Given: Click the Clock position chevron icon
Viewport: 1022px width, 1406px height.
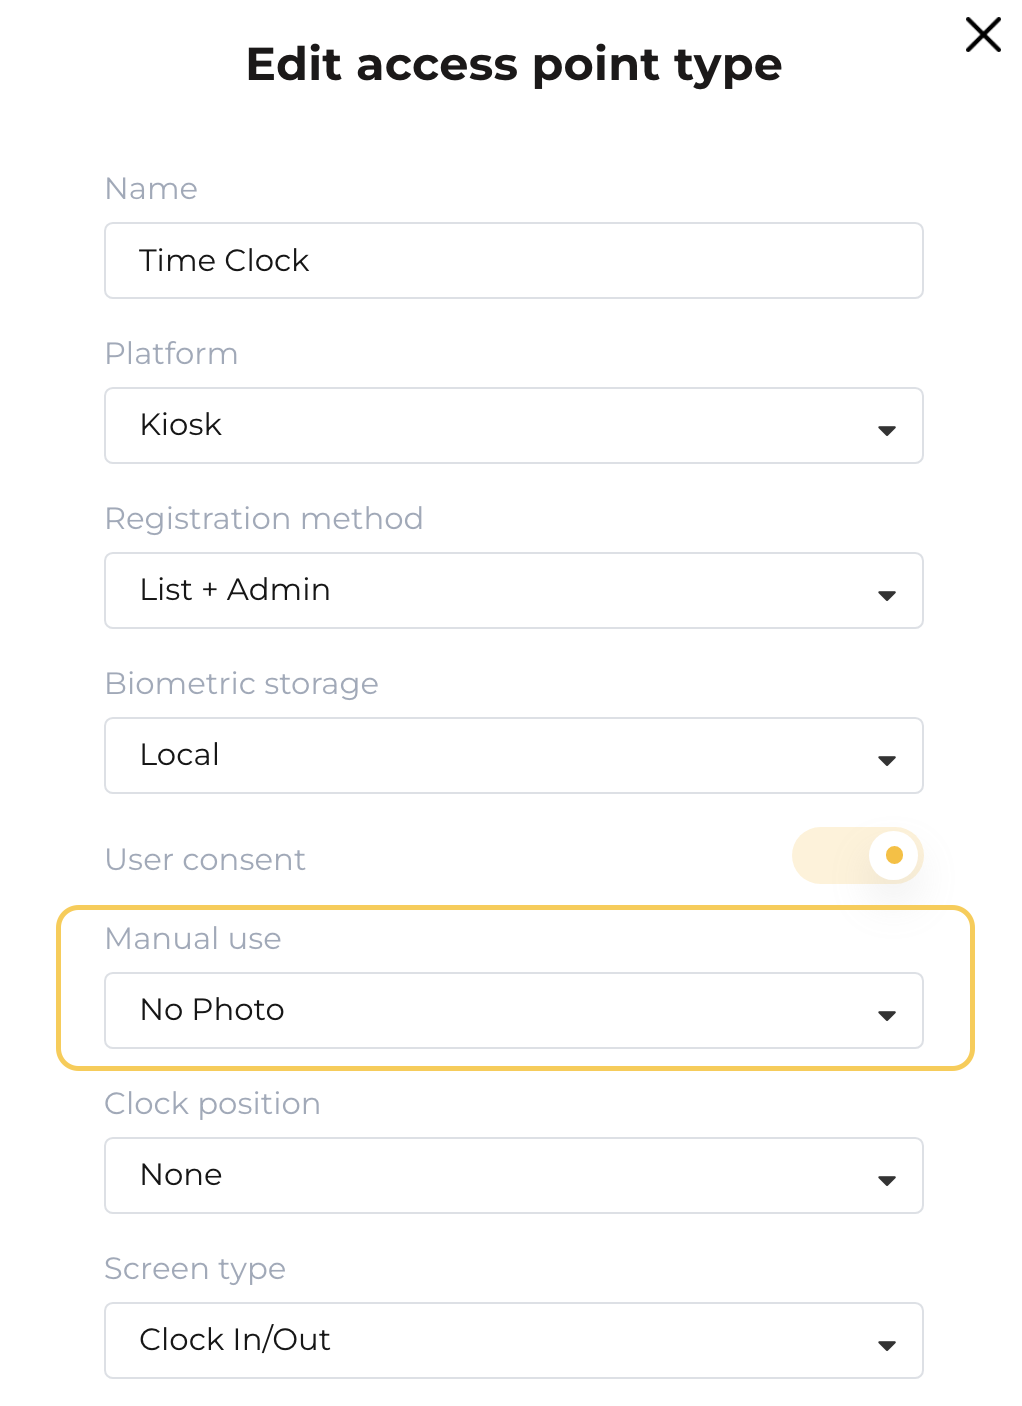Looking at the screenshot, I should point(886,1180).
